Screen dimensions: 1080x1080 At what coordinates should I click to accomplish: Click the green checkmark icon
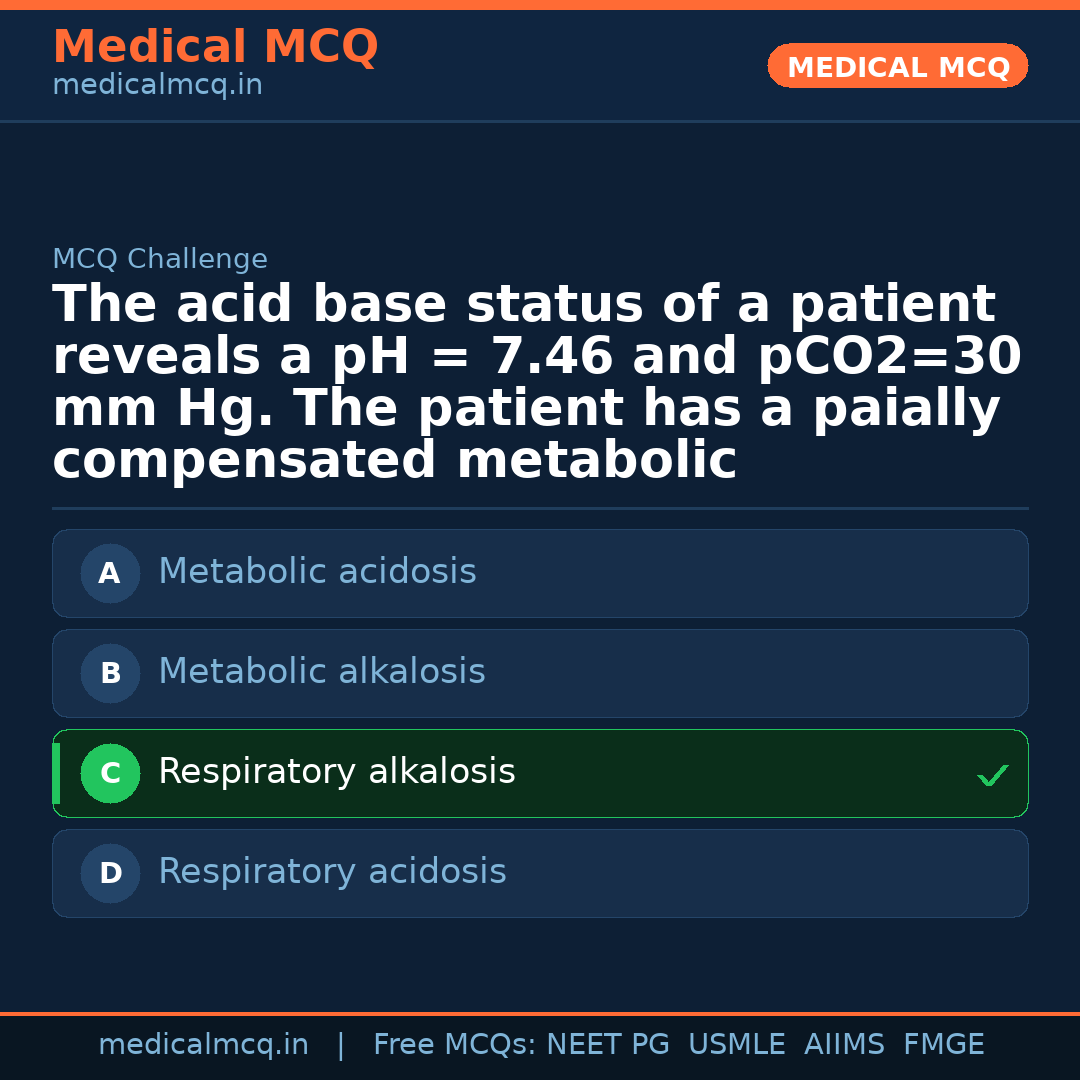pyautogui.click(x=992, y=775)
